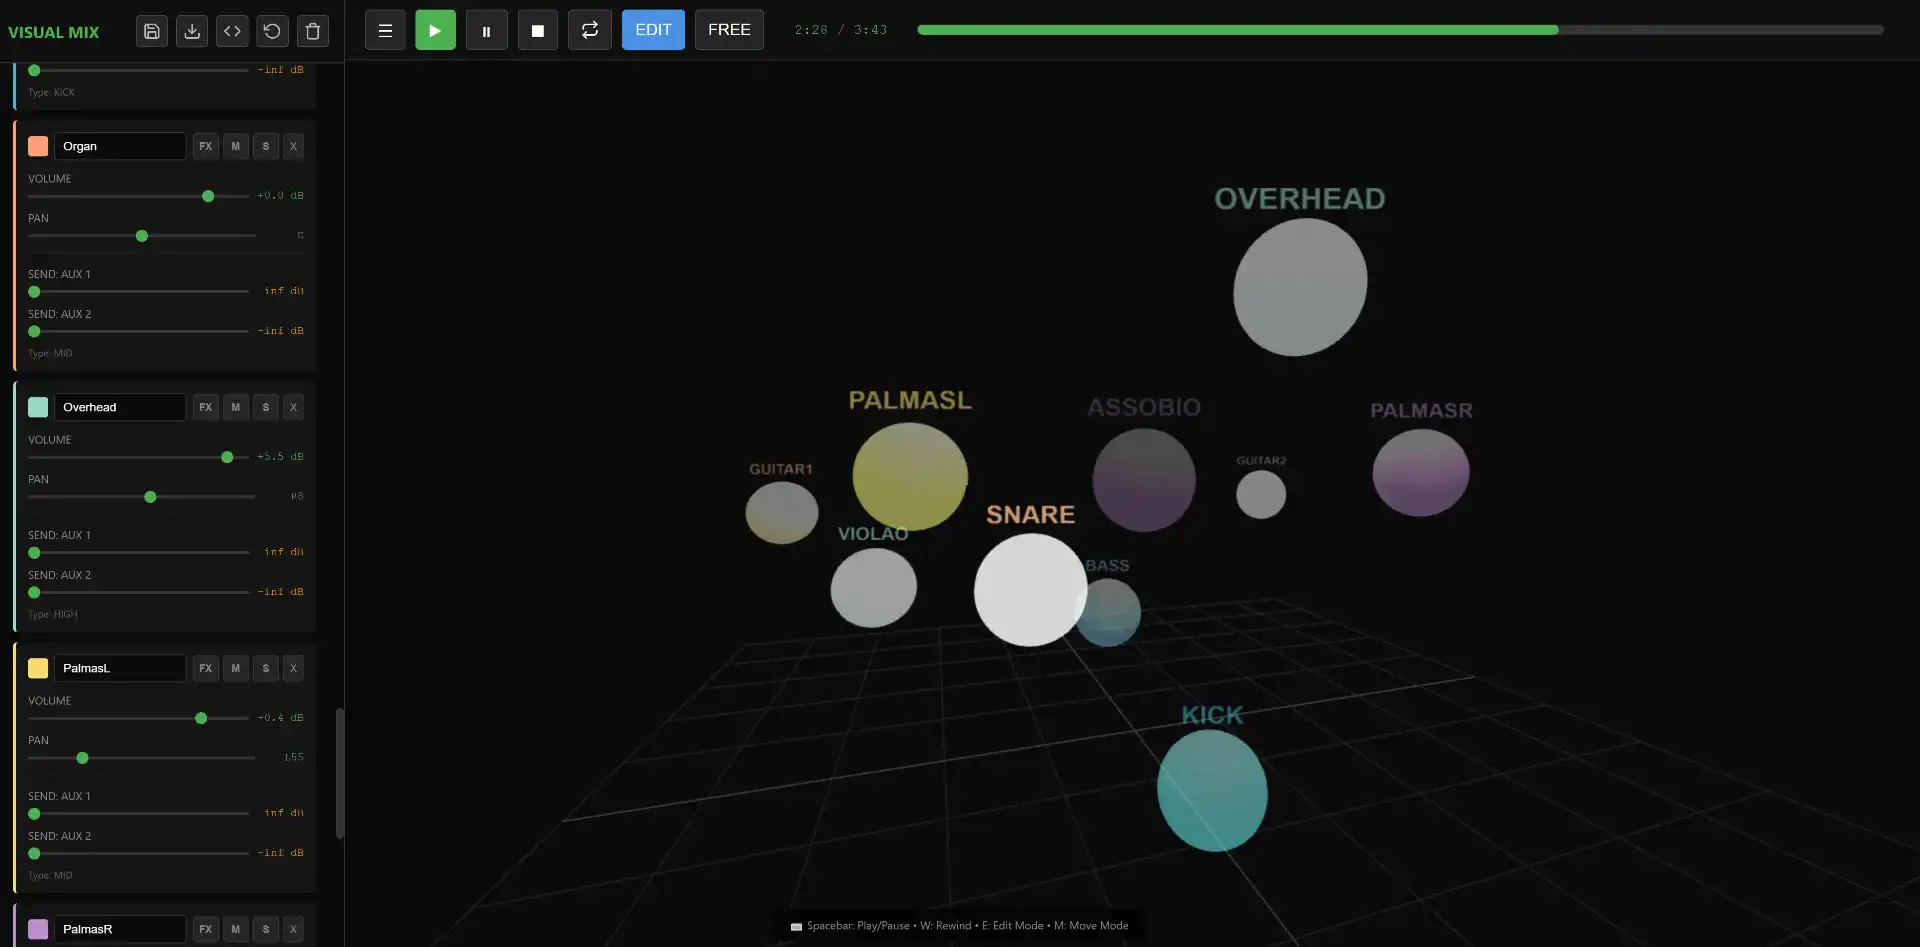
Task: Open FX for Overhead track
Action: click(205, 407)
